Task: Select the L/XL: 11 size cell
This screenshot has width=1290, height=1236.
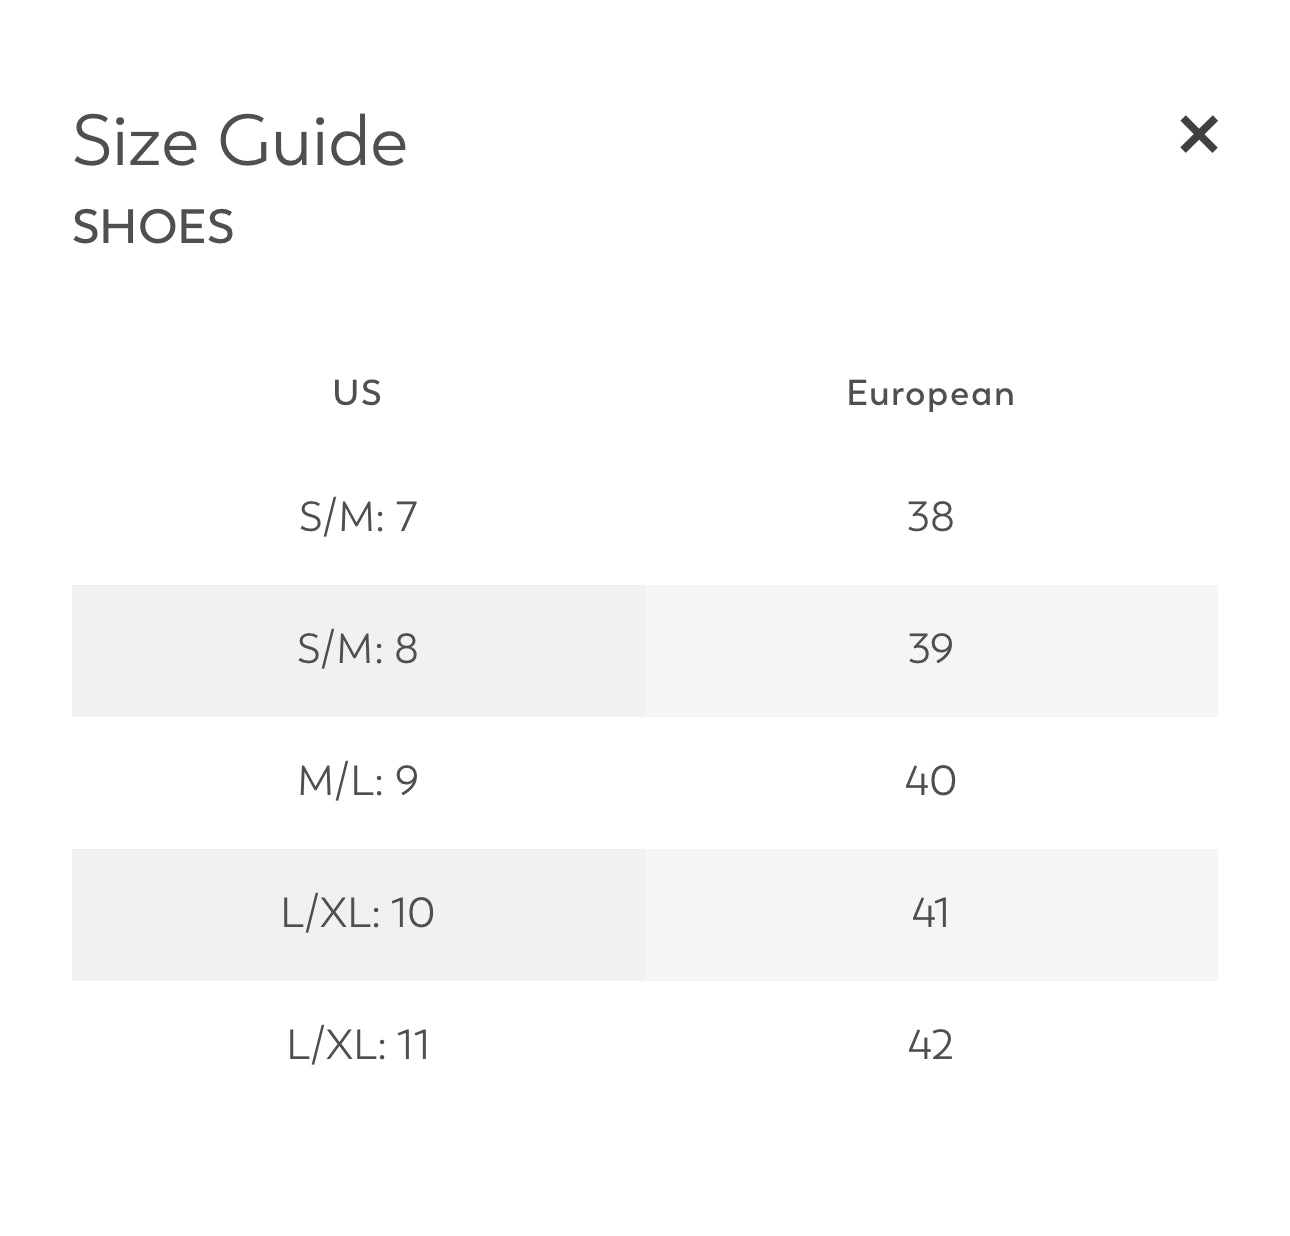Action: [358, 1046]
